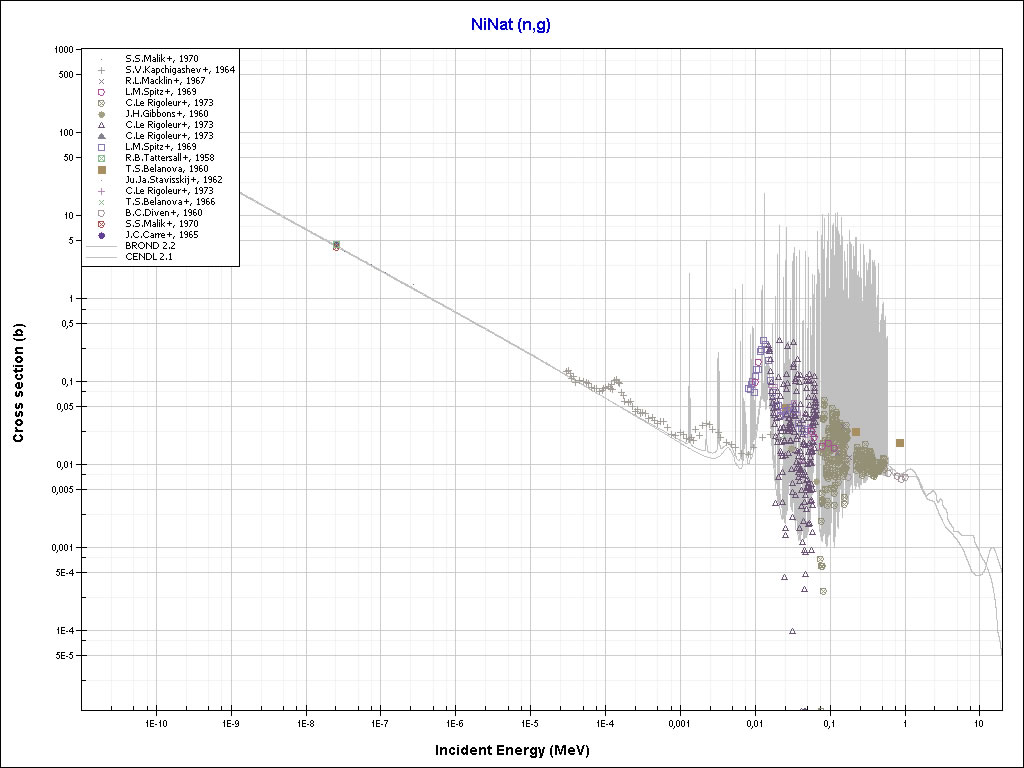Select the filled brown square Belanova 1960 marker

click(x=102, y=169)
